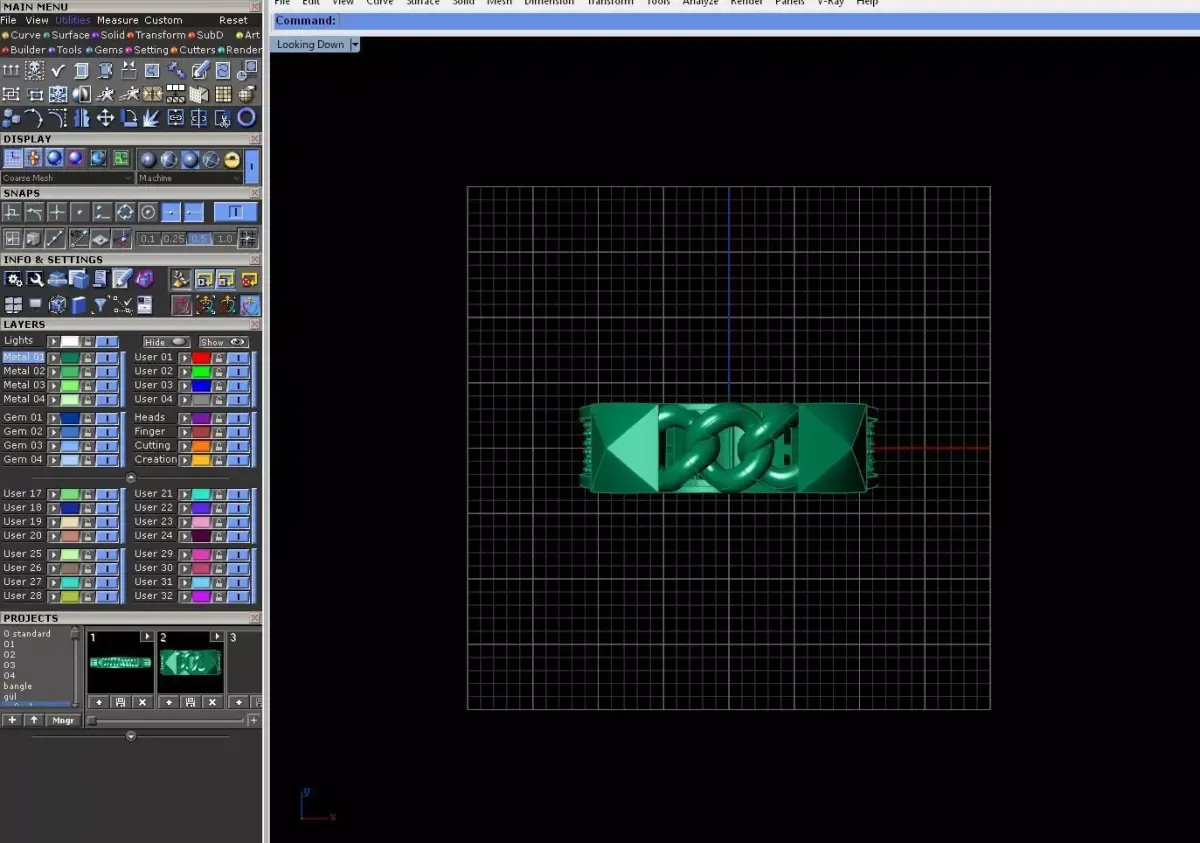This screenshot has height=843, width=1200.
Task: Select the 0.25 snap increment button
Action: pos(174,239)
